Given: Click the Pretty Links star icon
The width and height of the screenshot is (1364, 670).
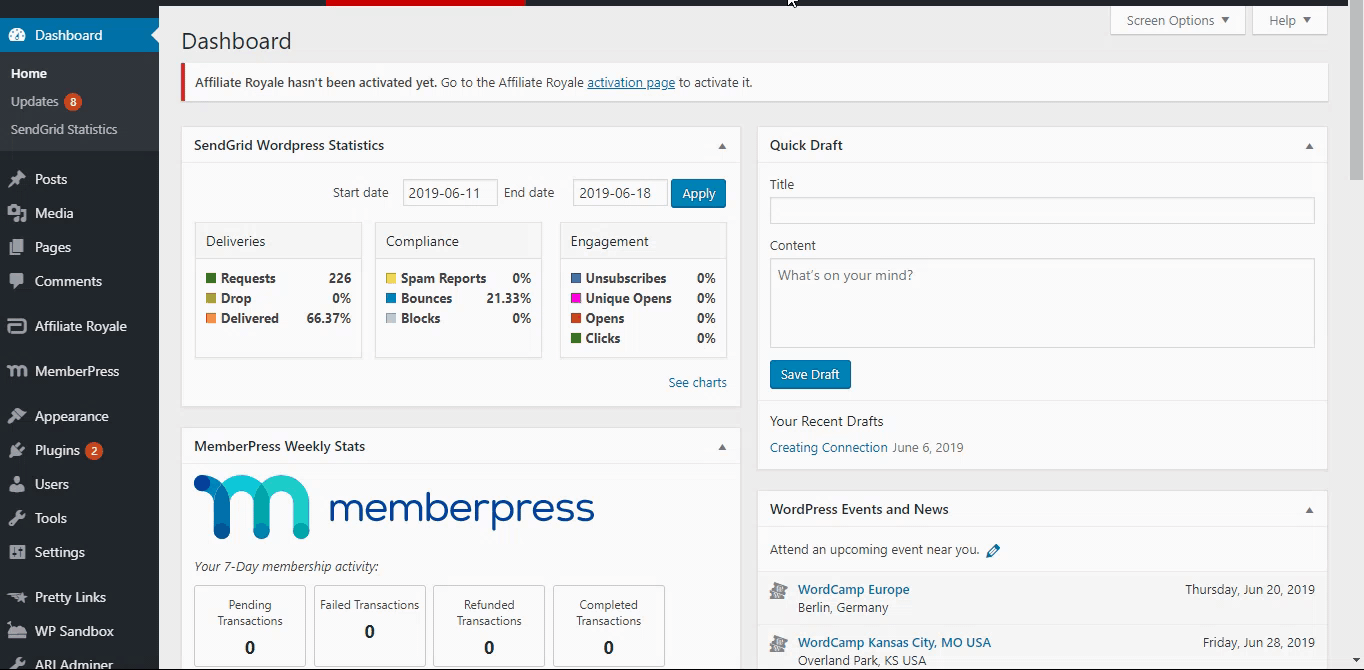Looking at the screenshot, I should (x=17, y=597).
